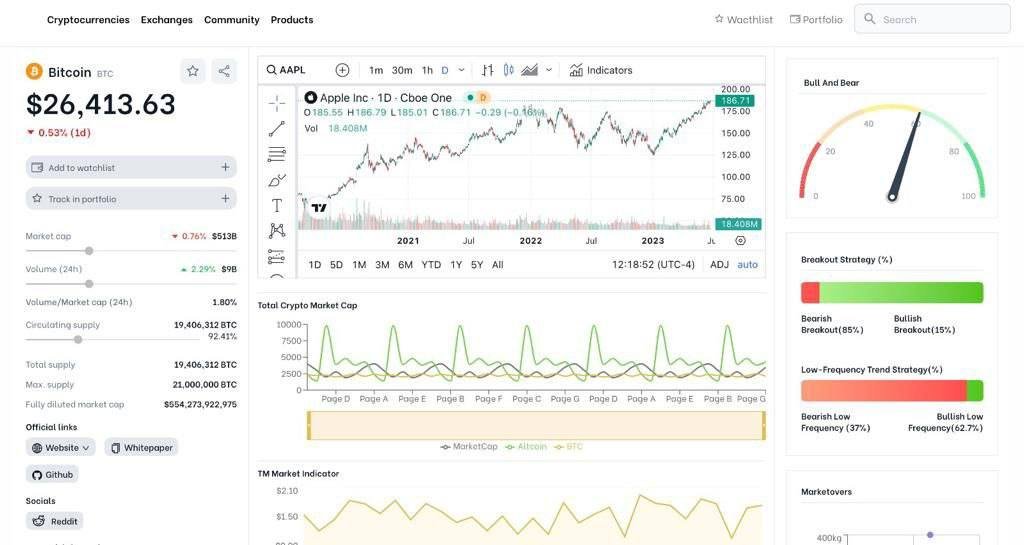Set chart interval to 1h
Viewport: 1024px width, 545px height.
point(427,70)
